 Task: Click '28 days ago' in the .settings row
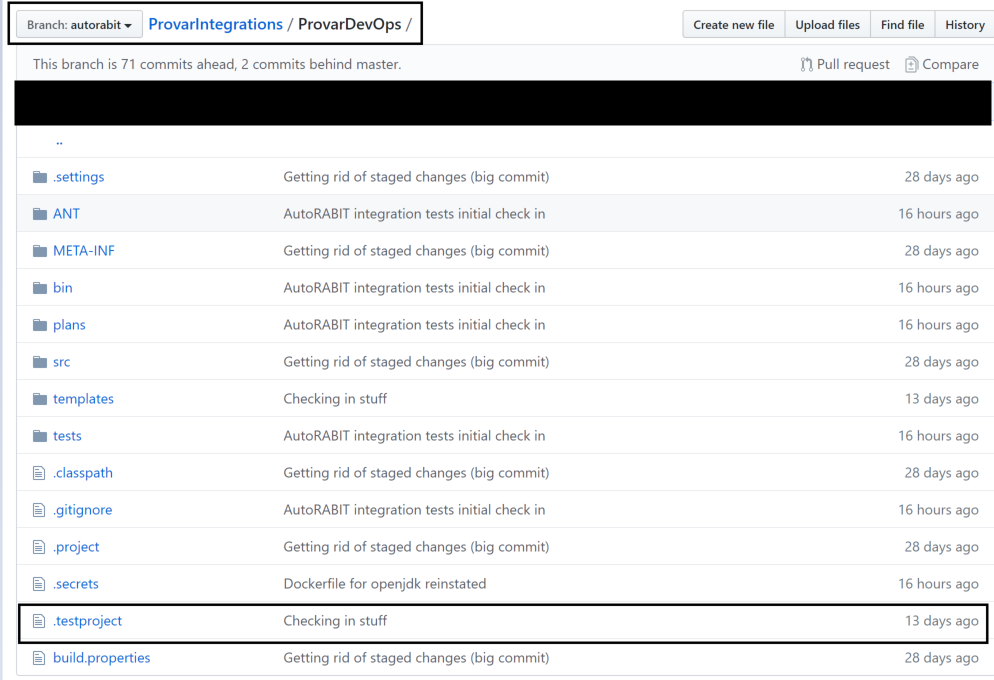click(x=941, y=177)
